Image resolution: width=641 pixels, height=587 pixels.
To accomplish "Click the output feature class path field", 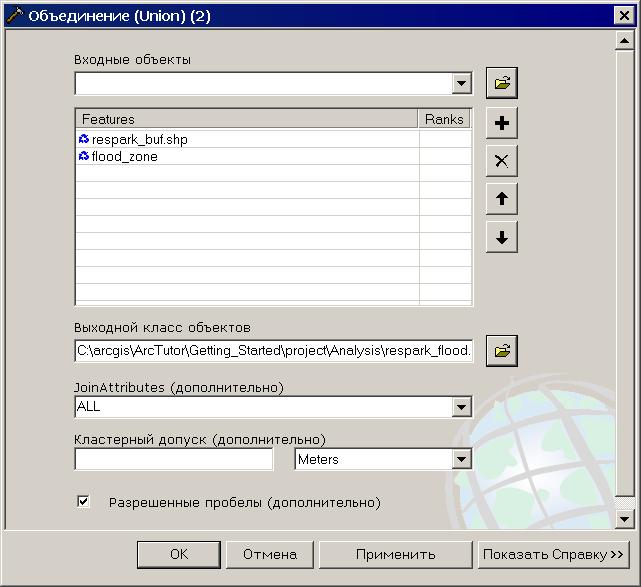I will 274,351.
